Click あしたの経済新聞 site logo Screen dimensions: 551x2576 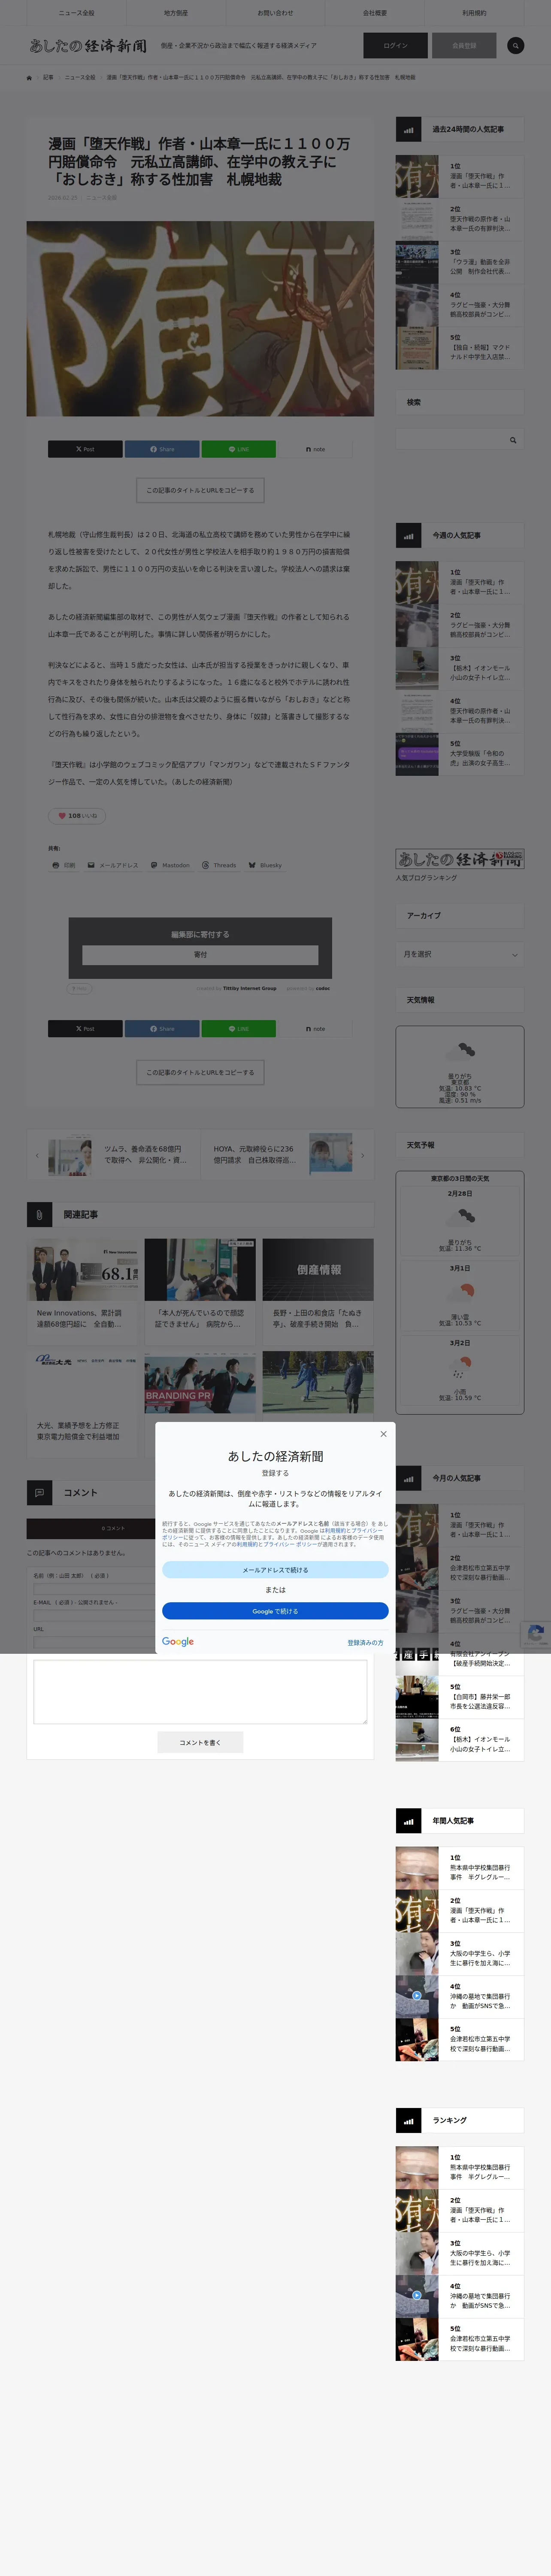[x=88, y=46]
